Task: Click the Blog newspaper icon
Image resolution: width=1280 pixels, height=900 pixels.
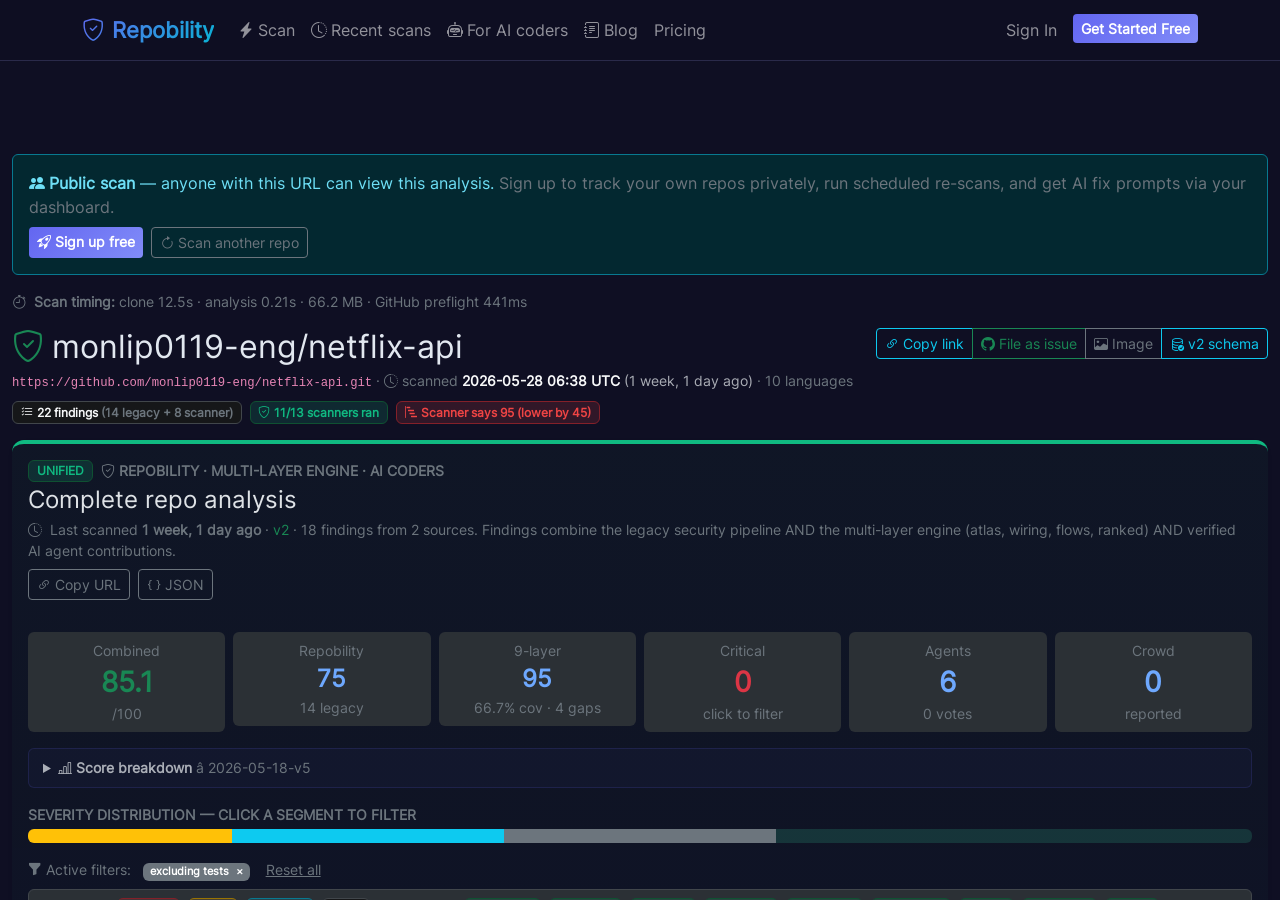Action: click(x=592, y=30)
